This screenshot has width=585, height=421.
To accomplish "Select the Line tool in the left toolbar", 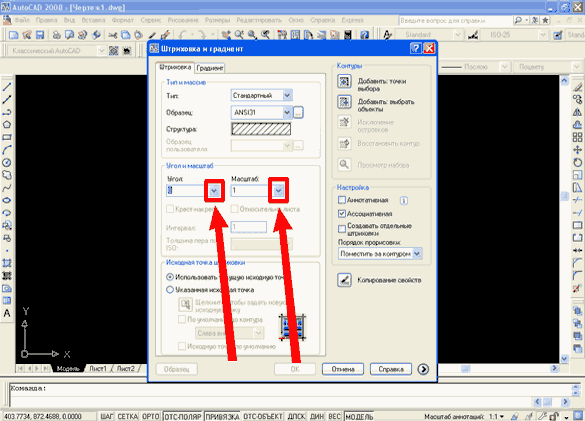I will click(x=7, y=87).
